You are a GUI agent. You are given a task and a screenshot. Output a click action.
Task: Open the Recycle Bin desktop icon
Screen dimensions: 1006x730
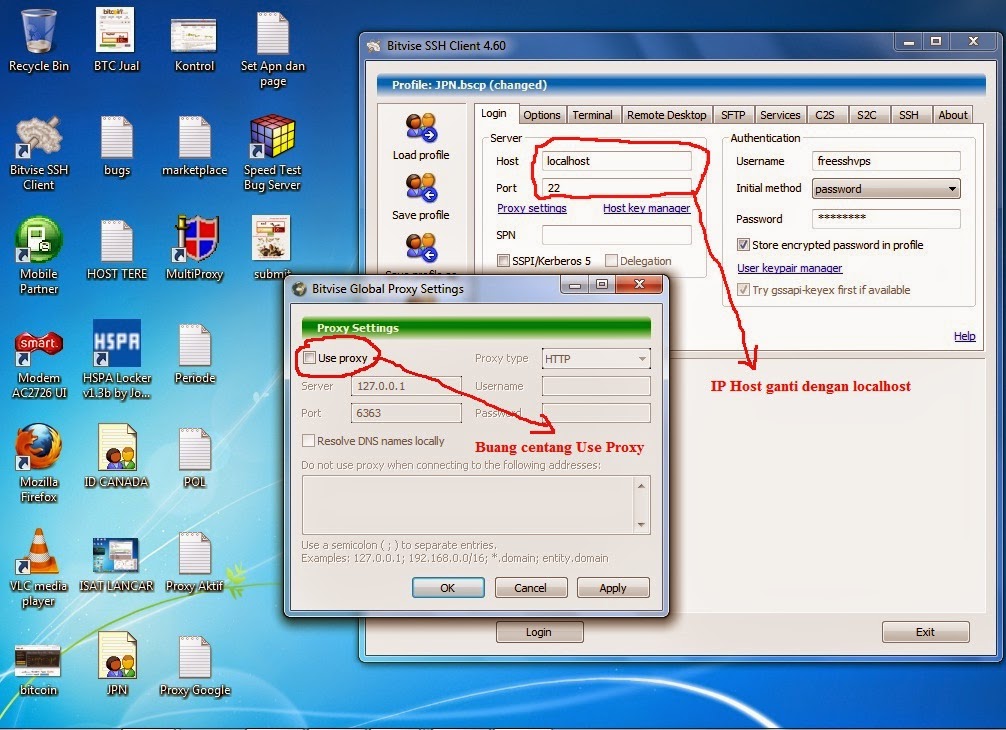[x=38, y=38]
